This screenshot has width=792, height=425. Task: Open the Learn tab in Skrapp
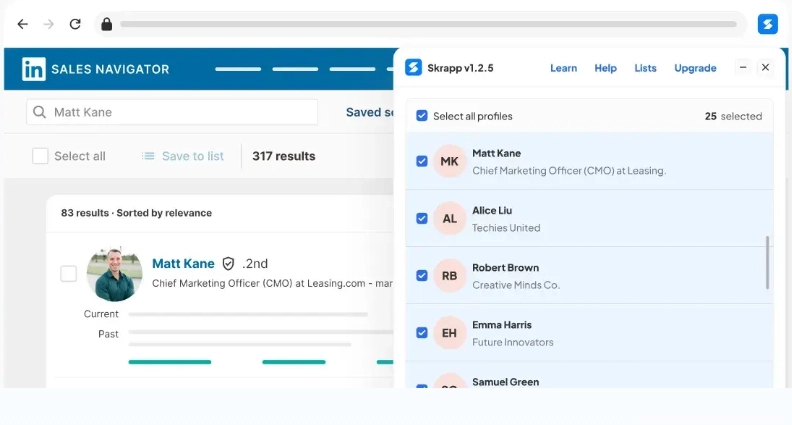[x=563, y=68]
